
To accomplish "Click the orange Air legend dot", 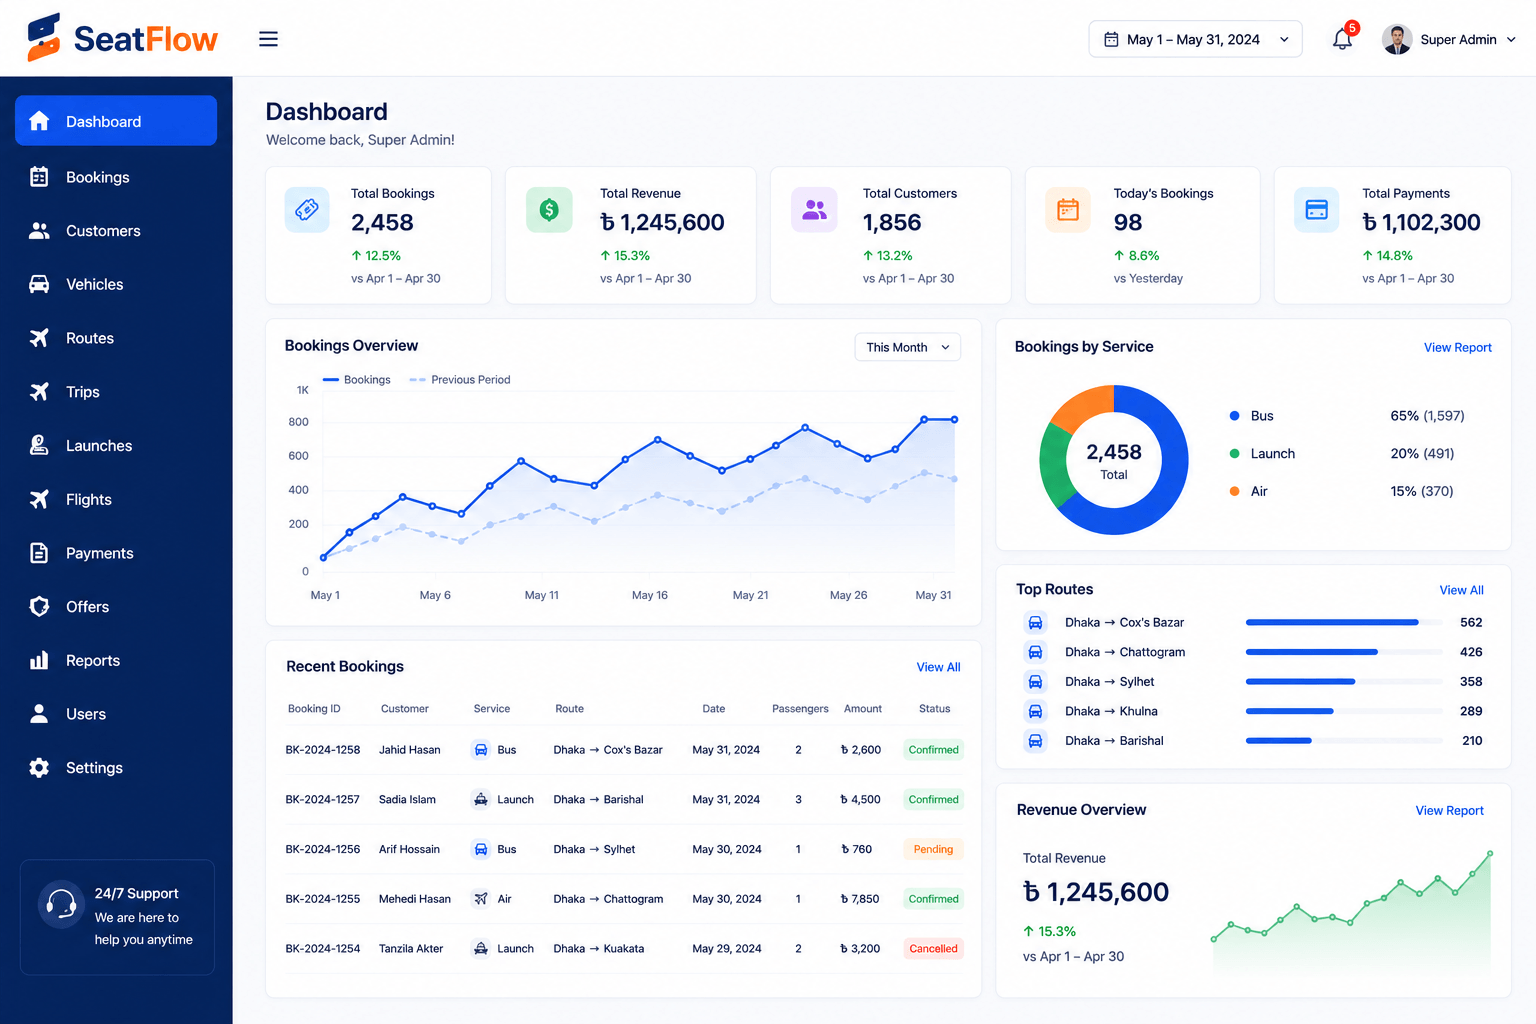I will (1234, 491).
